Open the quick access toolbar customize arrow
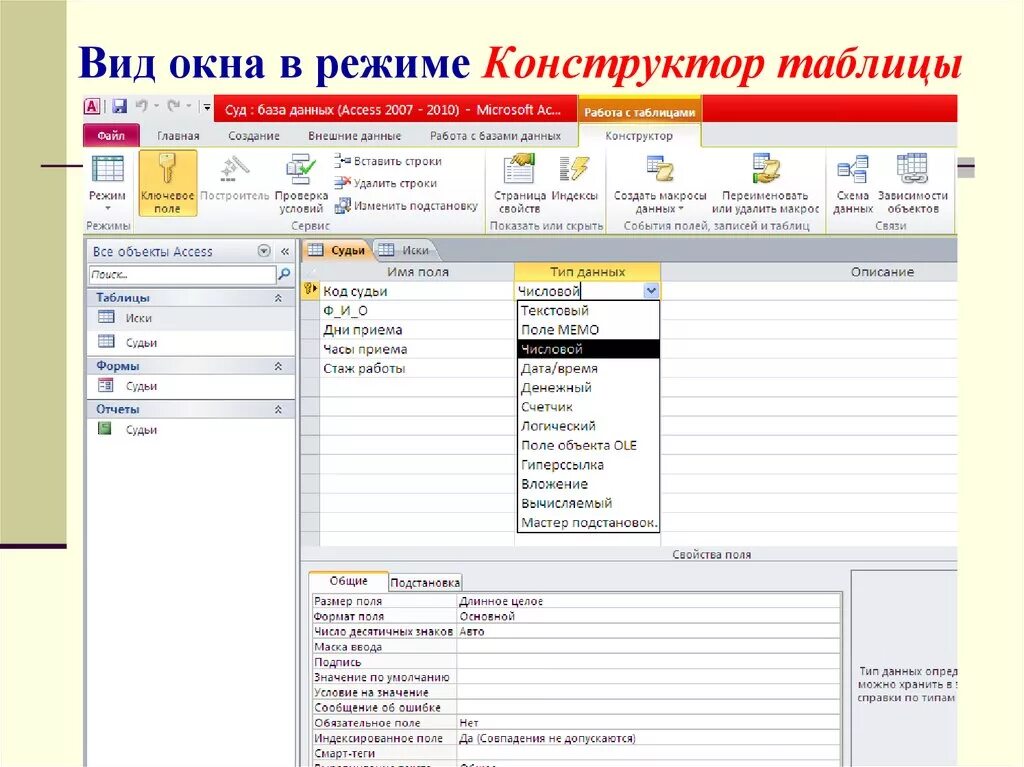Image resolution: width=1024 pixels, height=767 pixels. tap(206, 106)
